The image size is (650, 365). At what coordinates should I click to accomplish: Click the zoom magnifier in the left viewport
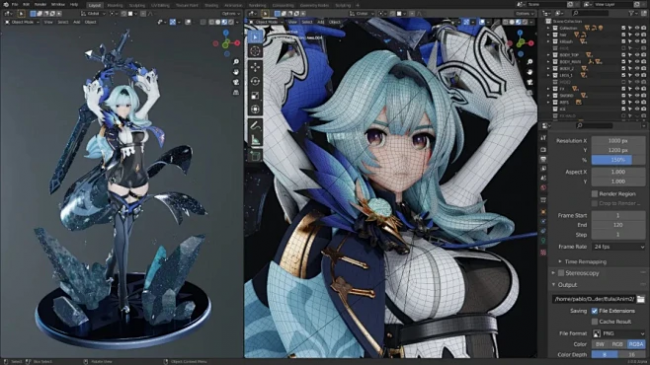(x=236, y=62)
